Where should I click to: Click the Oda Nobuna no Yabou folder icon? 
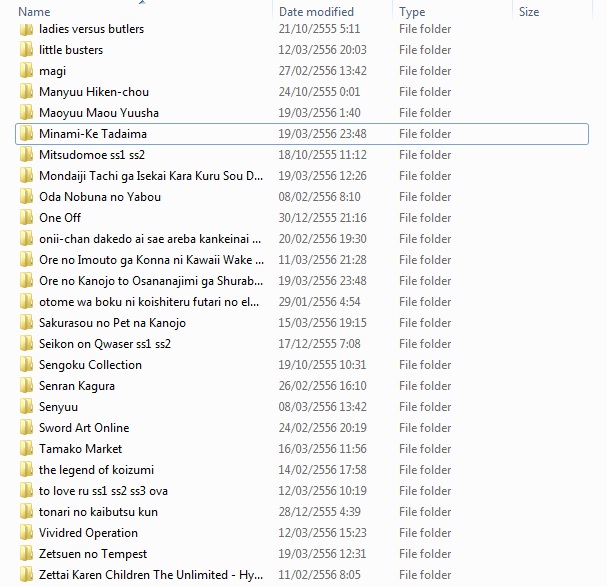pyautogui.click(x=26, y=197)
